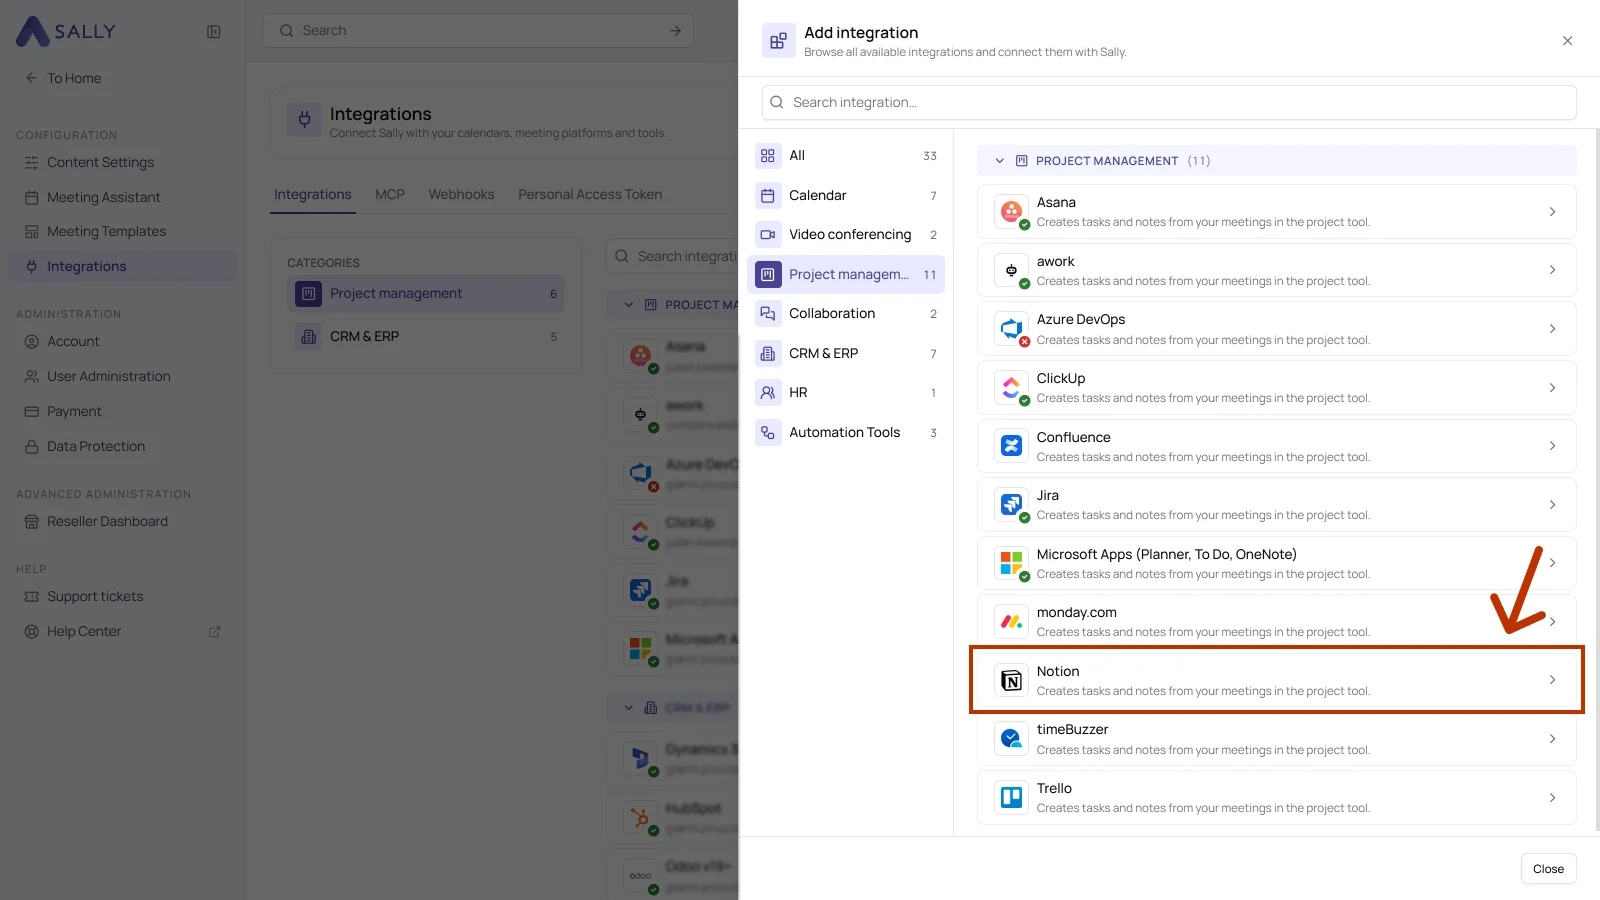Select the Project management category in dialog
Viewport: 1600px width, 900px height.
tap(846, 275)
